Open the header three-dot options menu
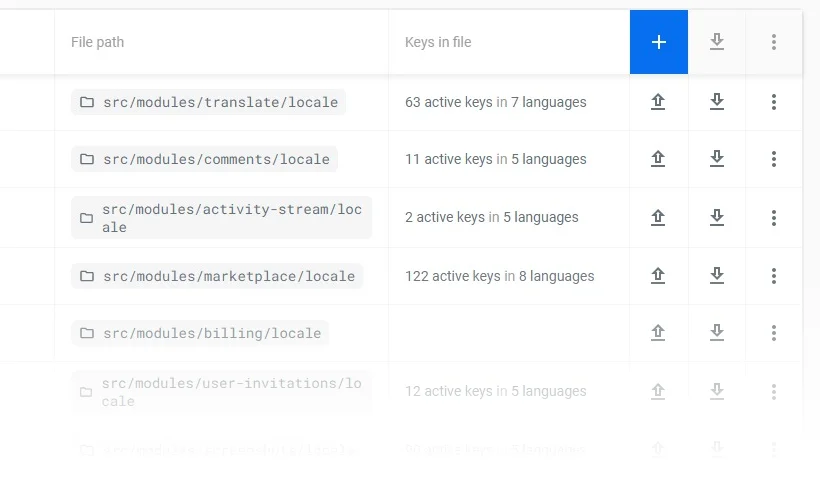This screenshot has width=820, height=479. click(774, 42)
